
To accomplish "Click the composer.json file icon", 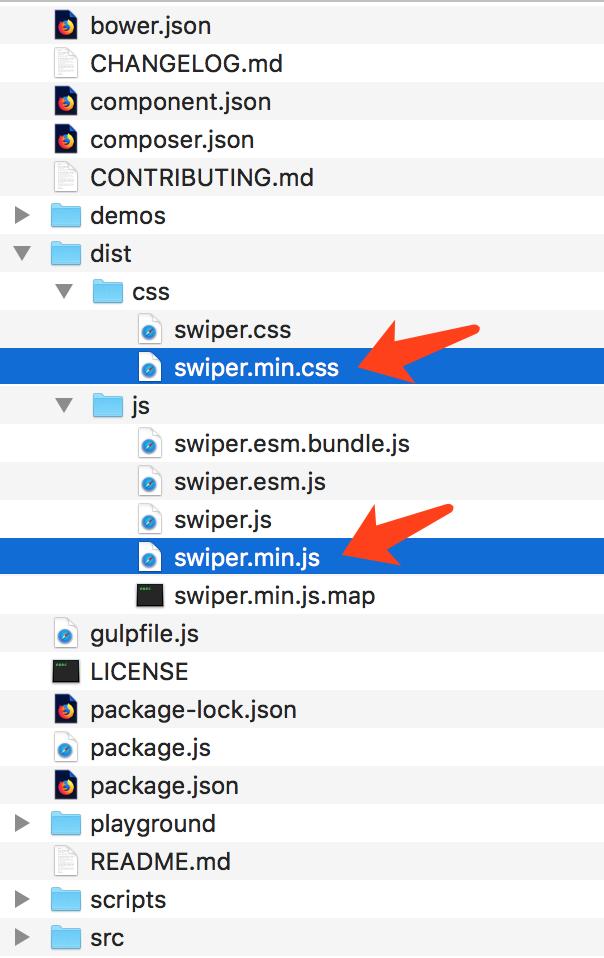I will pos(66,140).
